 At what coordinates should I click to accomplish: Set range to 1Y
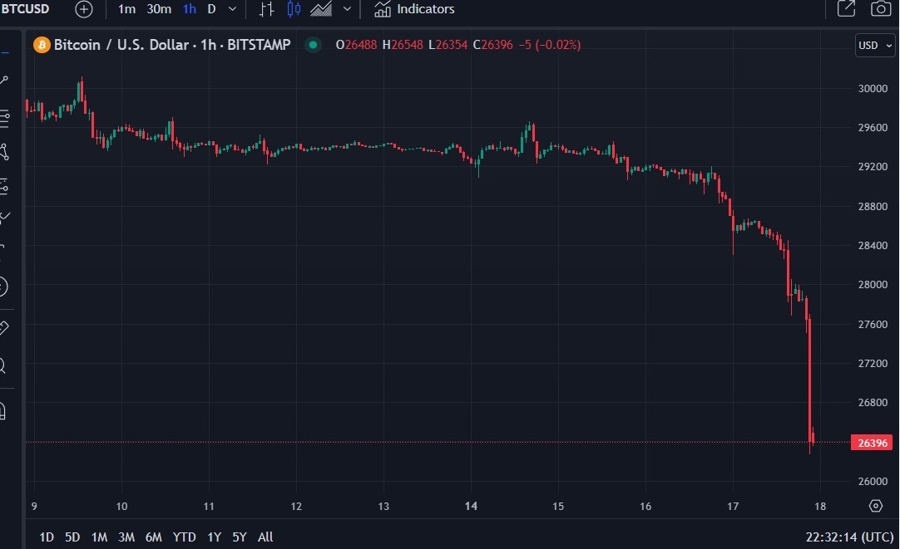(214, 537)
